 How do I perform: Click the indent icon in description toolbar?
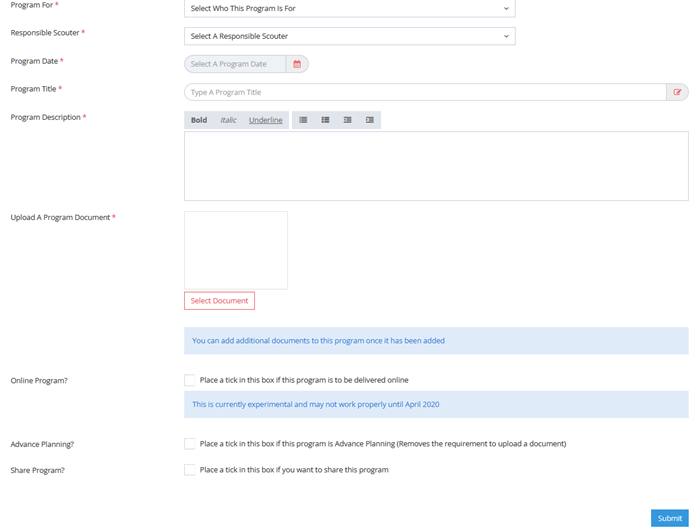tap(369, 120)
